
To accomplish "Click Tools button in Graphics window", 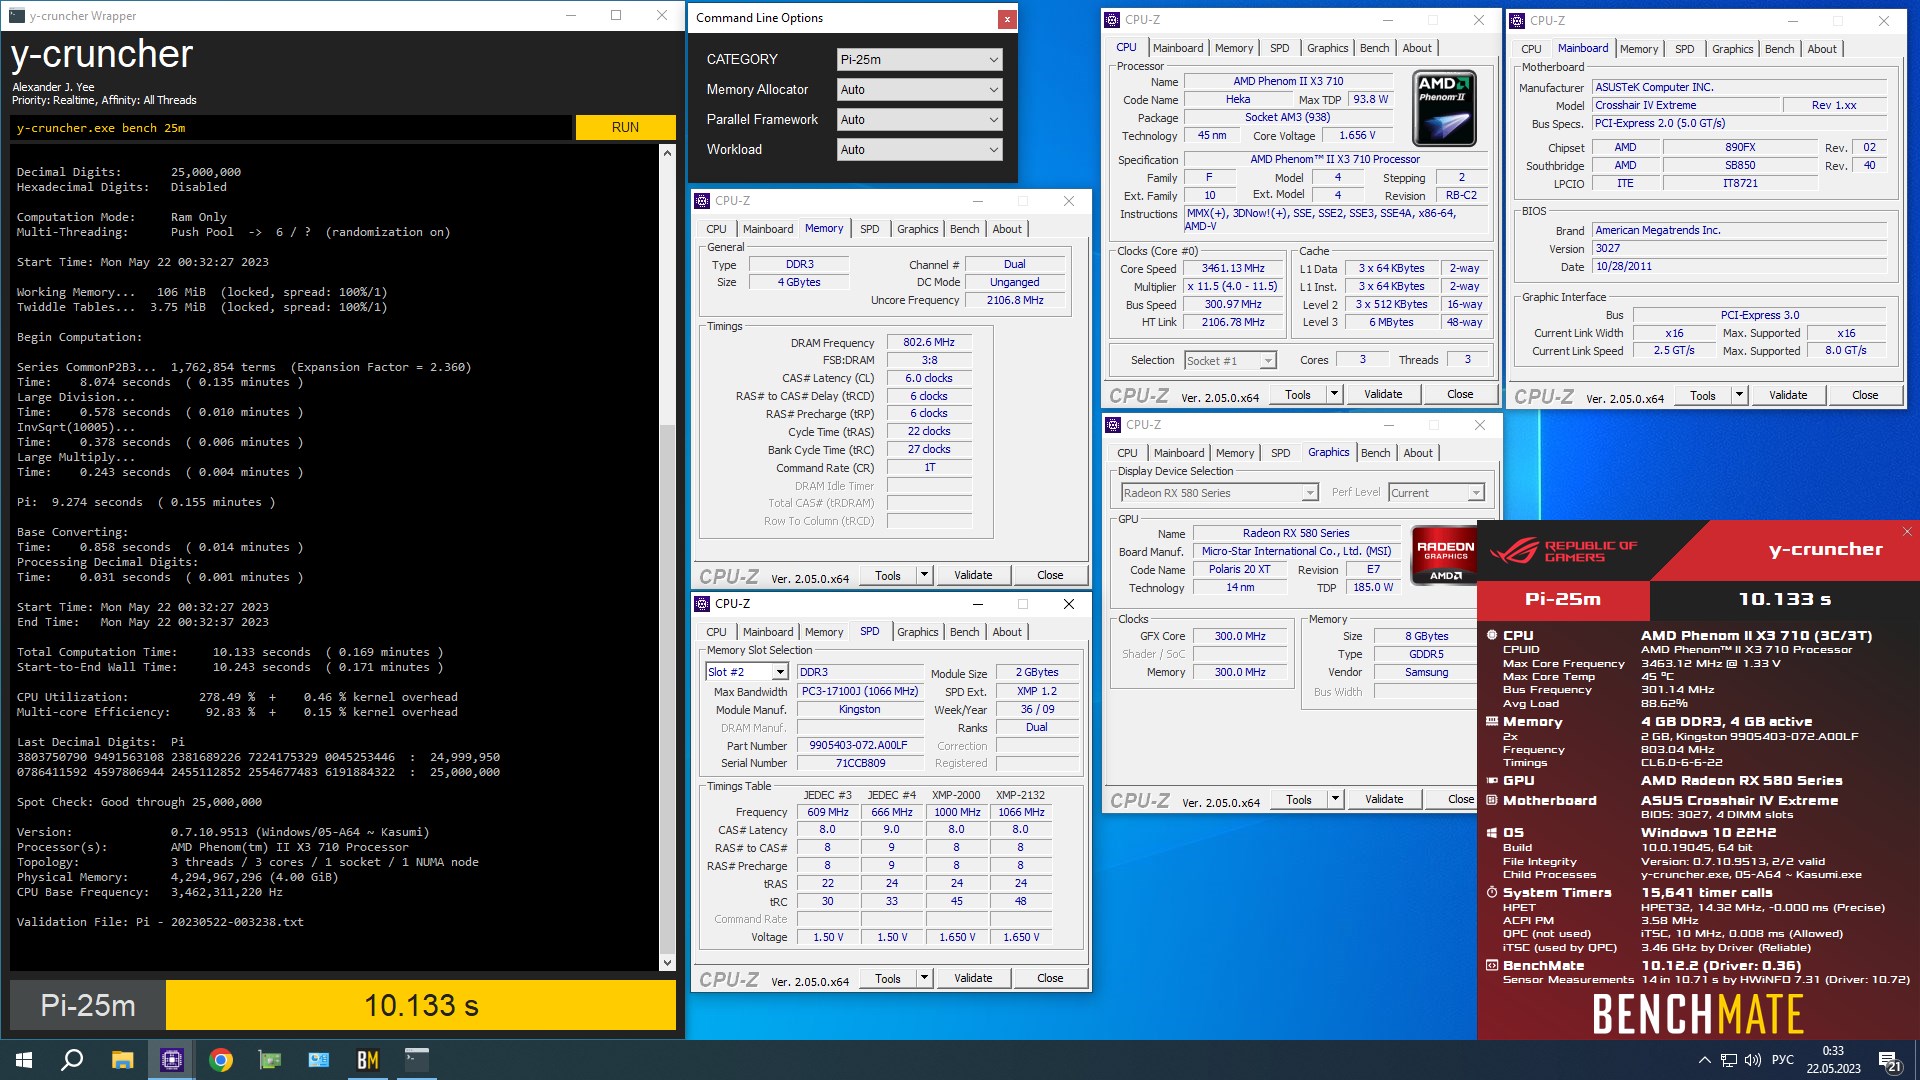I will (1299, 800).
